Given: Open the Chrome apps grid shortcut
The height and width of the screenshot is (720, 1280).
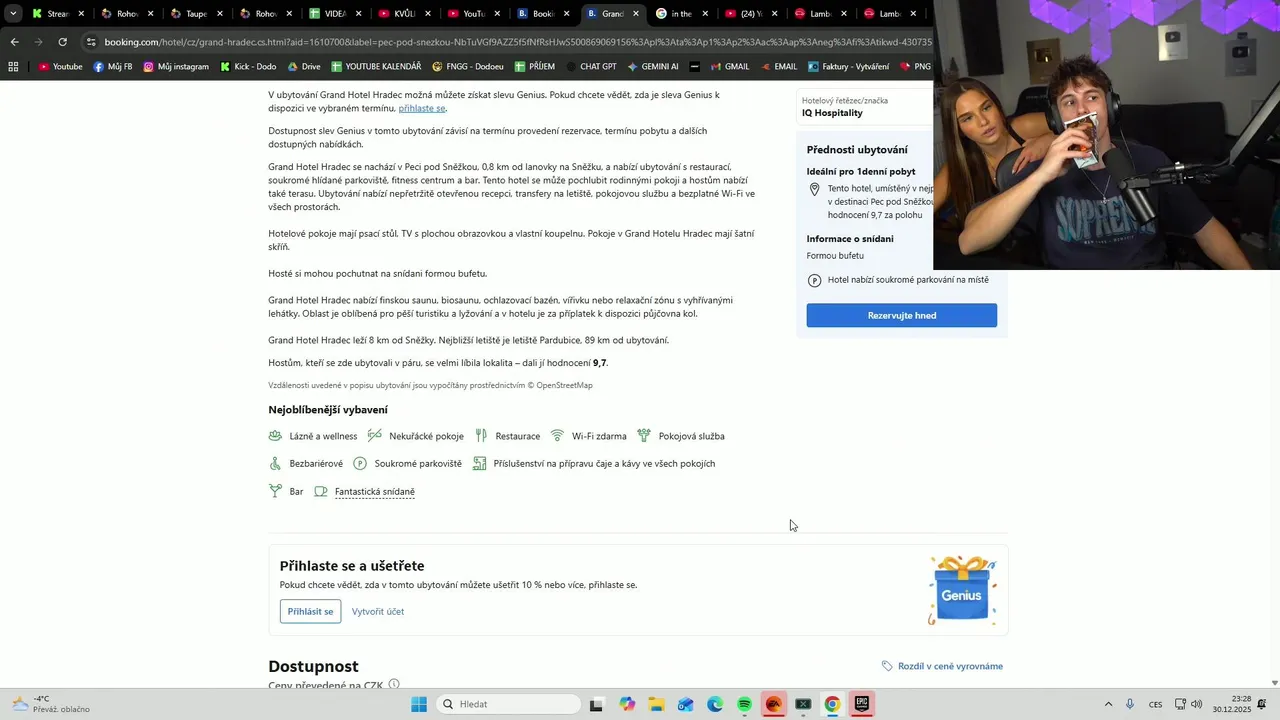Looking at the screenshot, I should point(13,67).
